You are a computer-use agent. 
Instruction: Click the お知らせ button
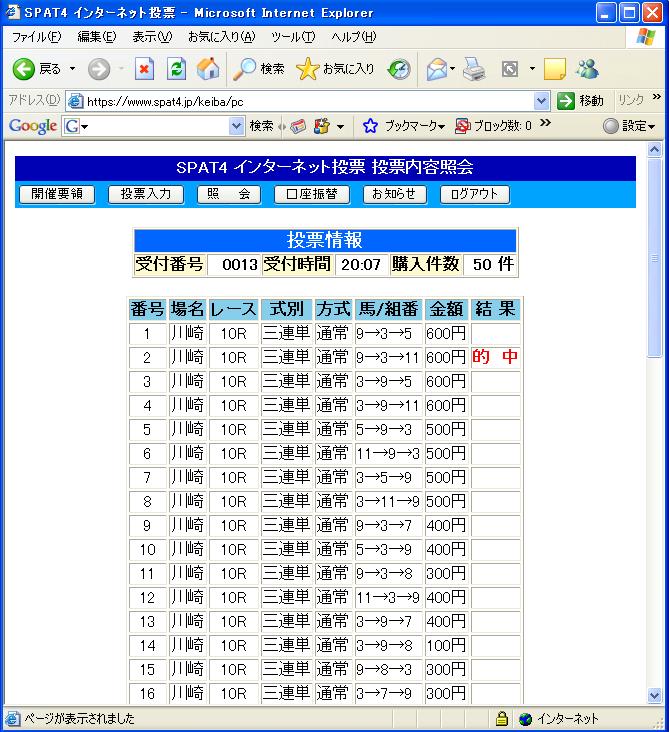tap(394, 194)
